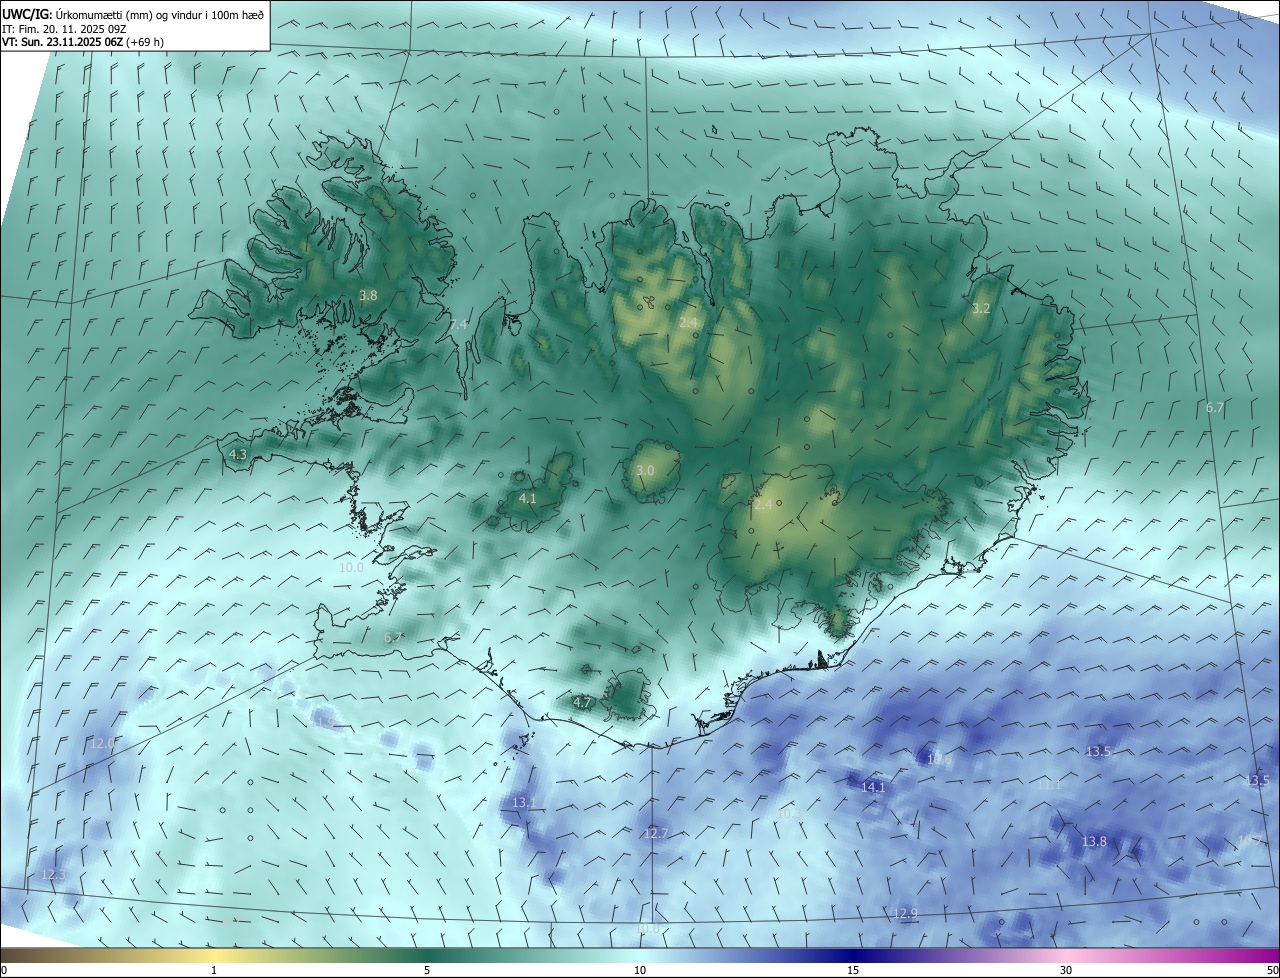Image resolution: width=1280 pixels, height=978 pixels.
Task: Click the 11.1 value label
Action: (1048, 786)
